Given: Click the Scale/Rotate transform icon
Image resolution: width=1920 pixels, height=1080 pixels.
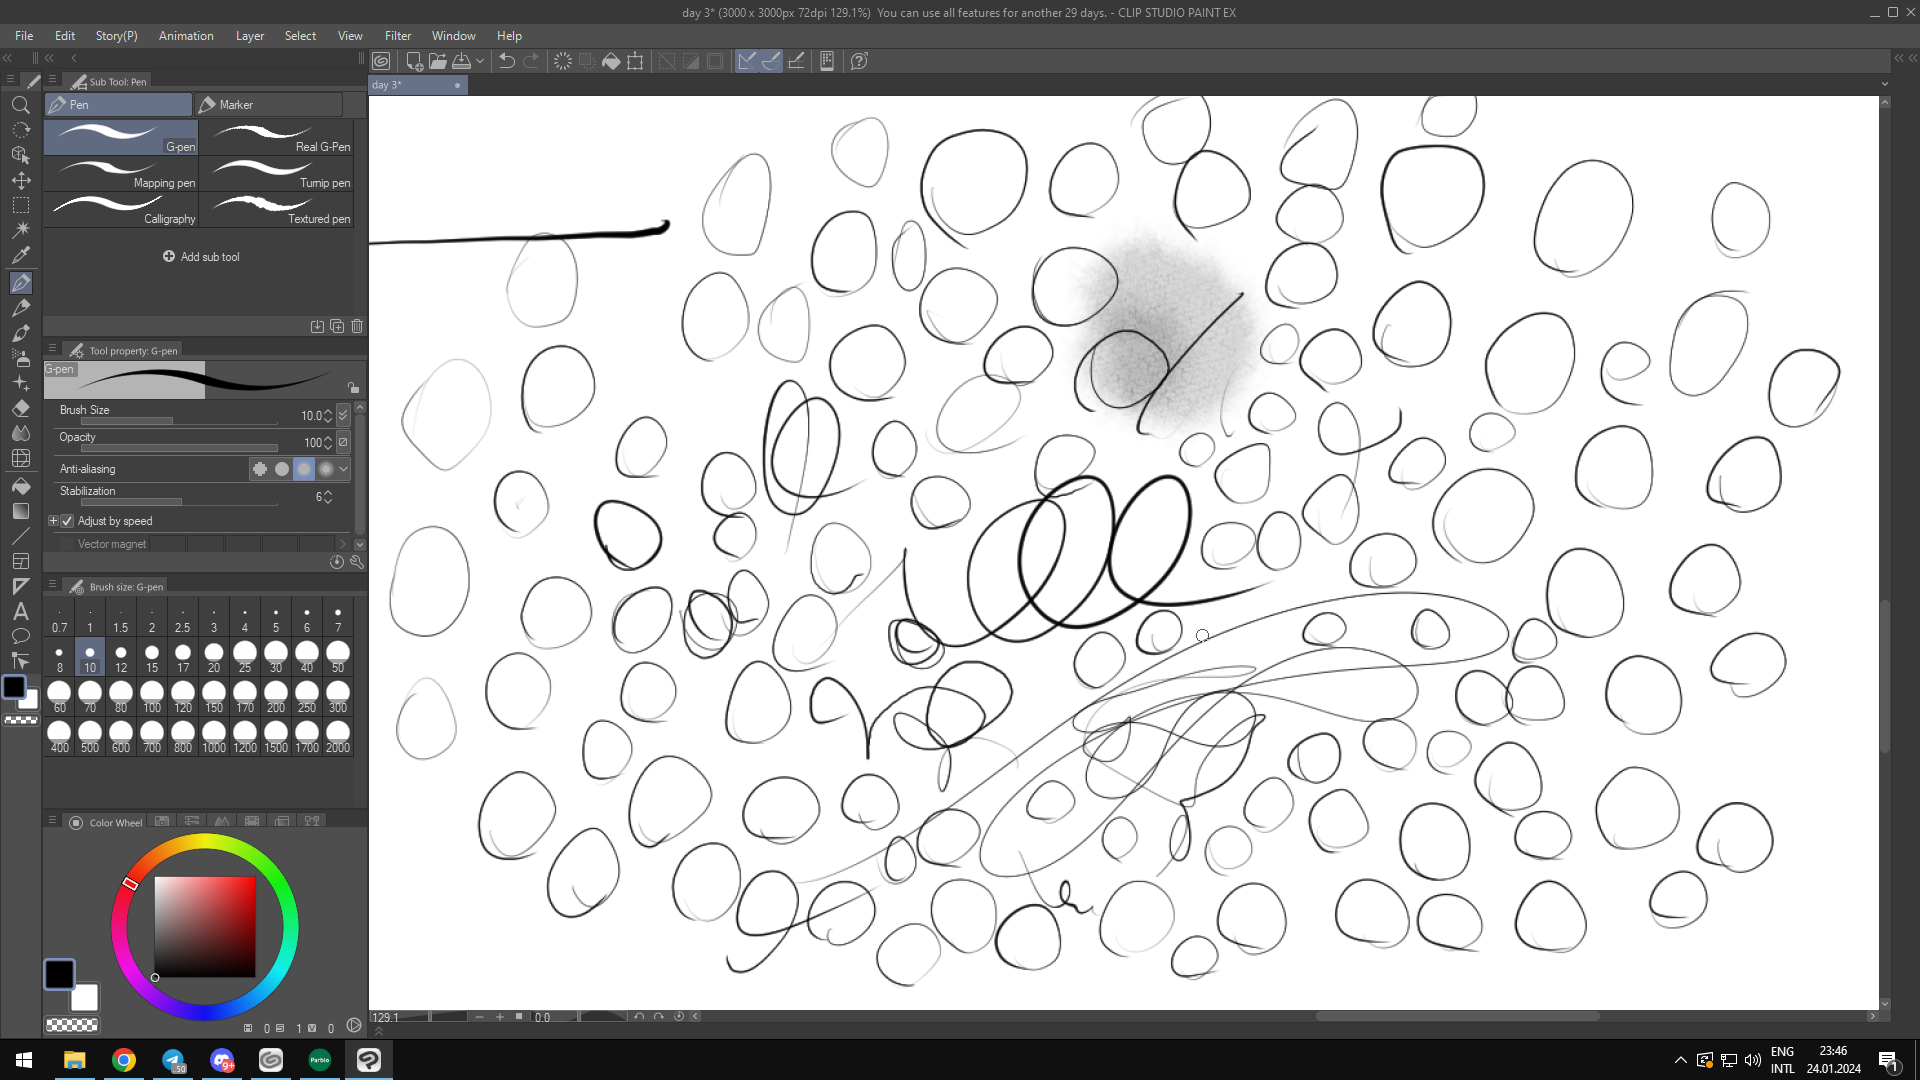Looking at the screenshot, I should coord(635,61).
